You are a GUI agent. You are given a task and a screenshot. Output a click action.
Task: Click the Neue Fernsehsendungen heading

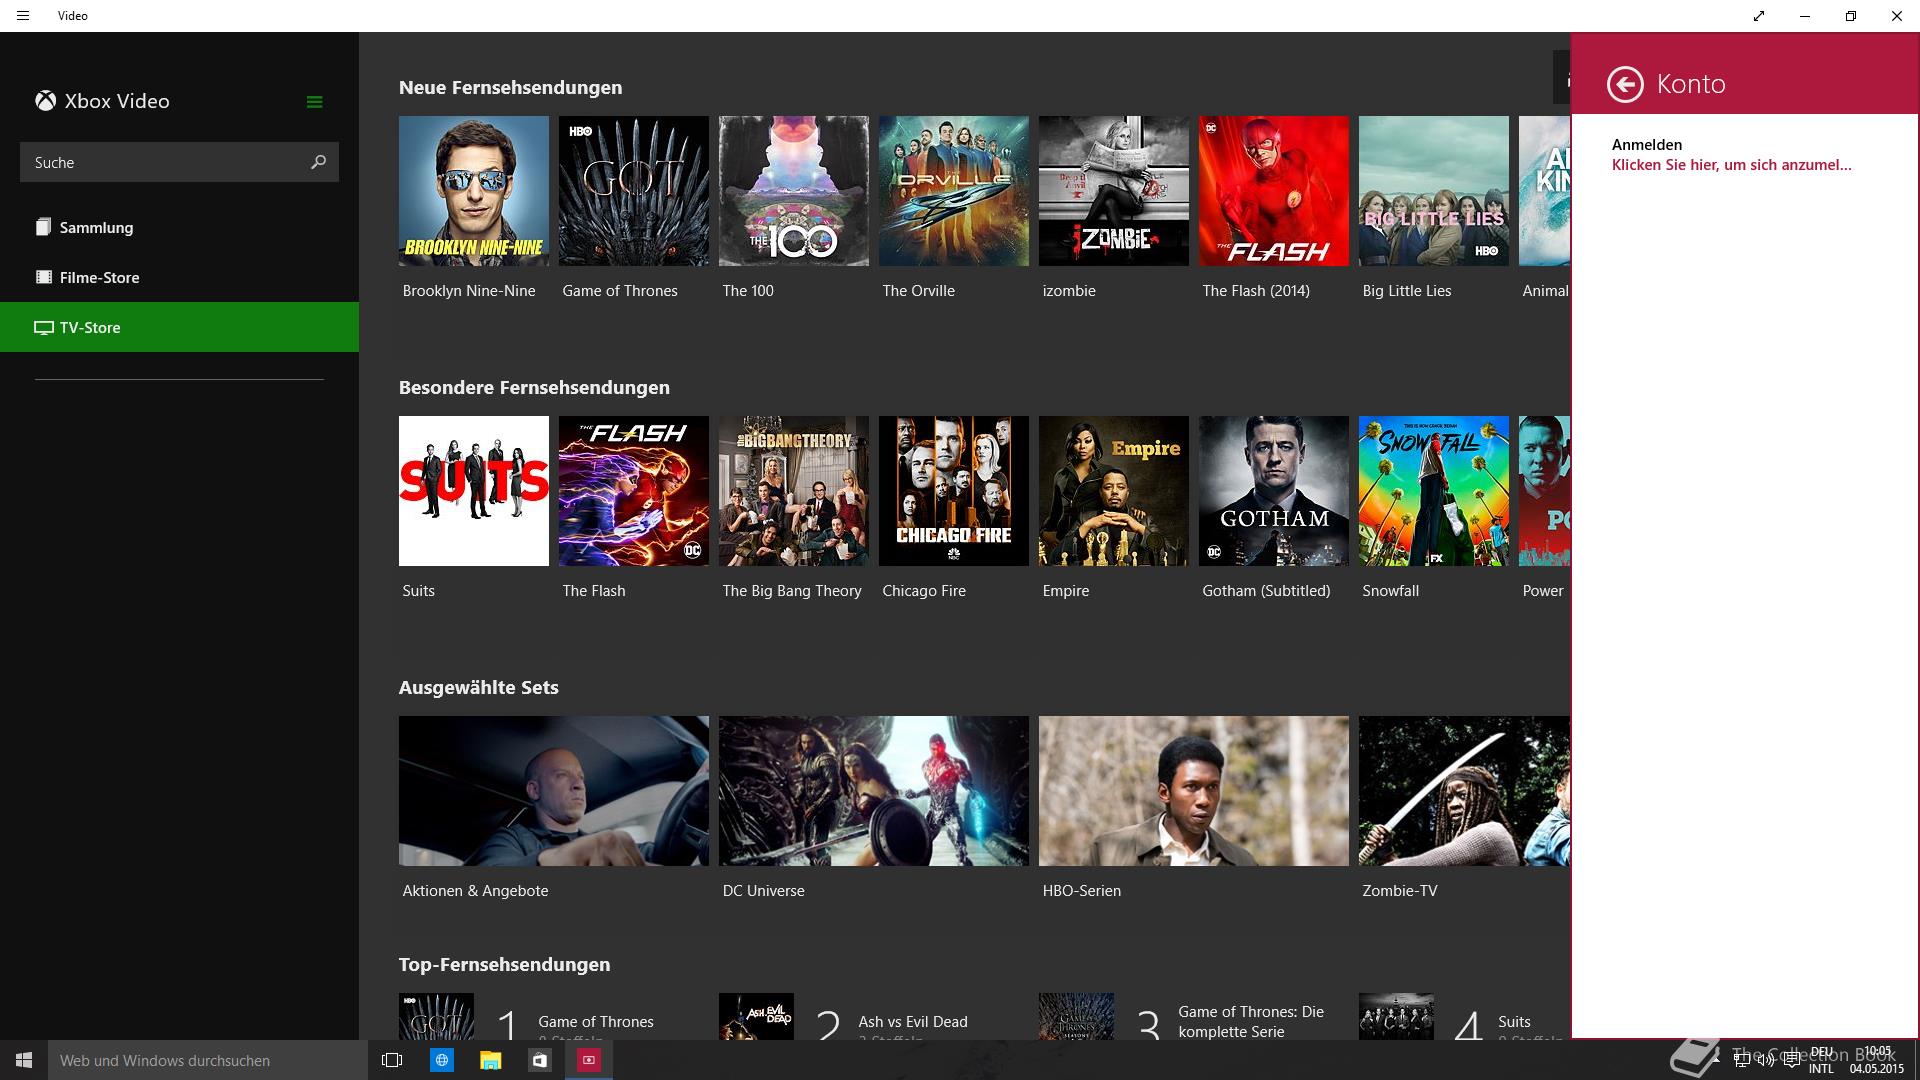click(510, 87)
